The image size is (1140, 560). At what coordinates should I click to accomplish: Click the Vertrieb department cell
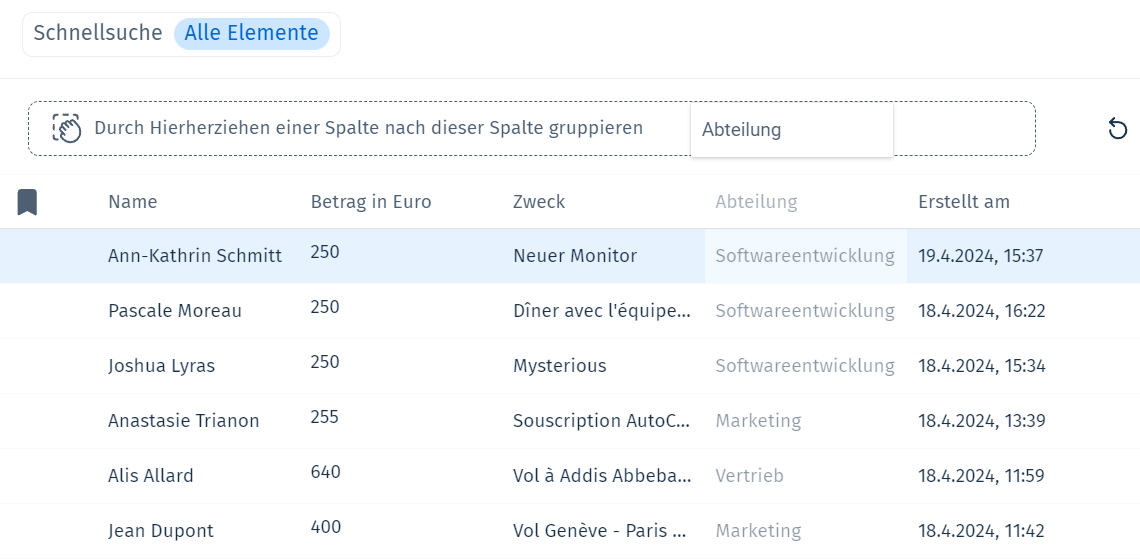(750, 476)
